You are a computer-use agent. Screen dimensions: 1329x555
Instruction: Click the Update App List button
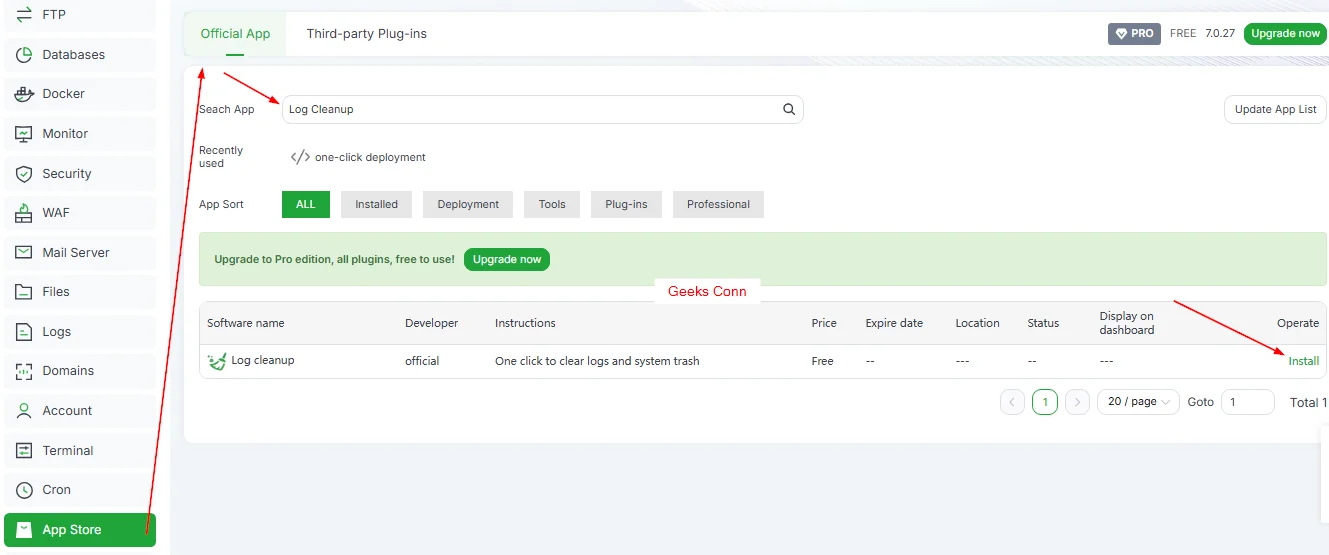1275,109
